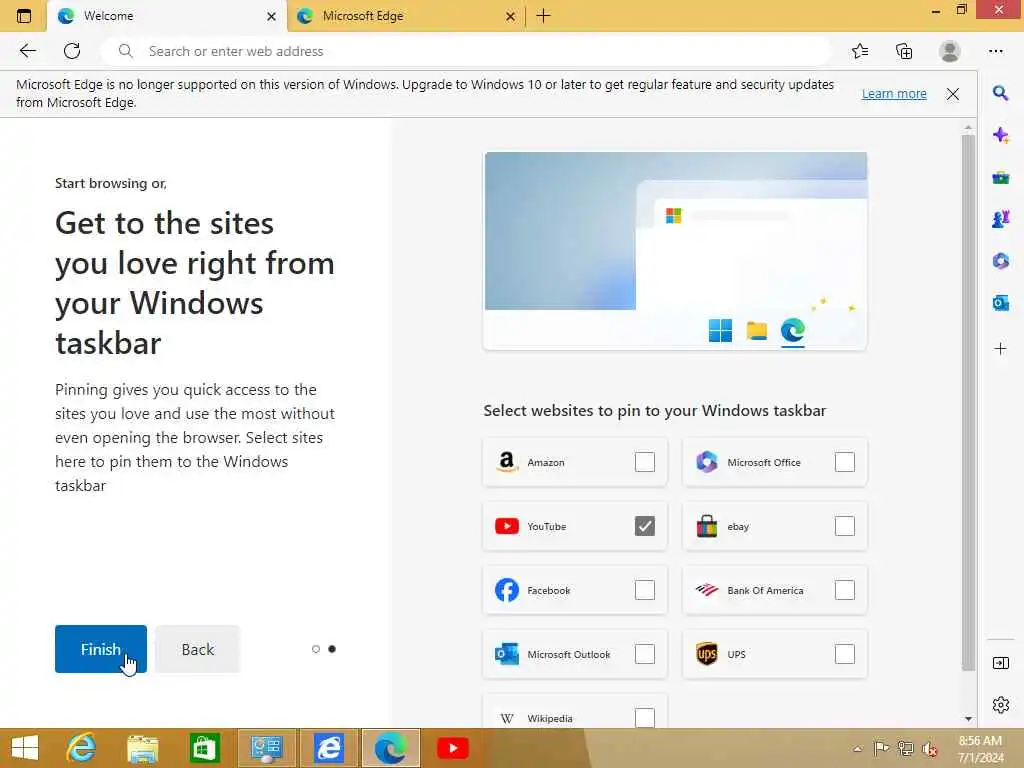Click the Amazon logo icon
This screenshot has width=1024, height=768.
point(507,462)
